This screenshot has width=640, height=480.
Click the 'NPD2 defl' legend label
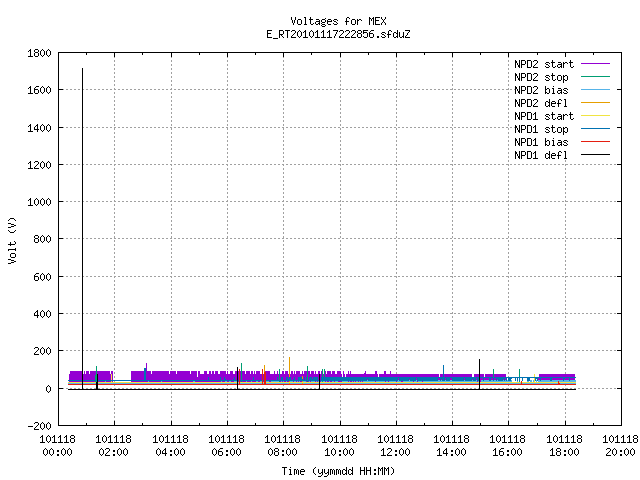[541, 103]
